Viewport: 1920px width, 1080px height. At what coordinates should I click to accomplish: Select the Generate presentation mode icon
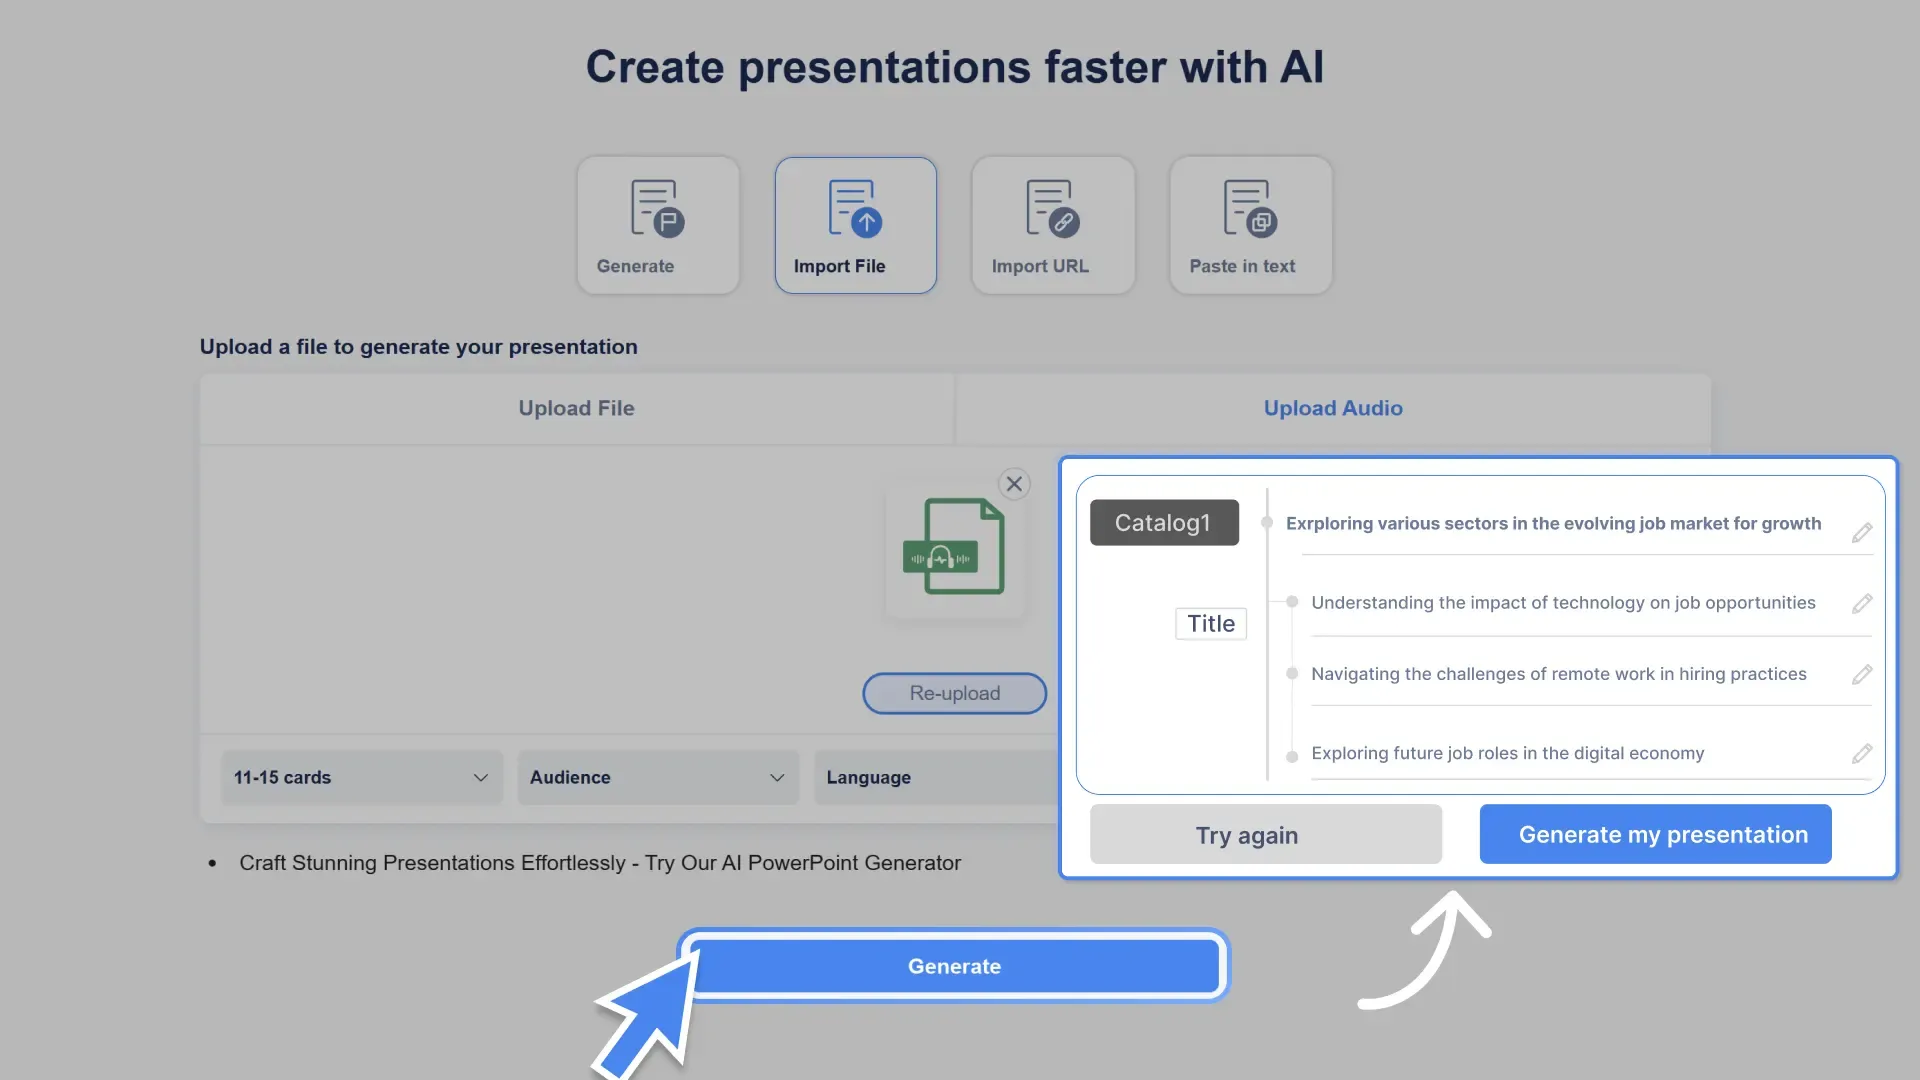coord(657,209)
